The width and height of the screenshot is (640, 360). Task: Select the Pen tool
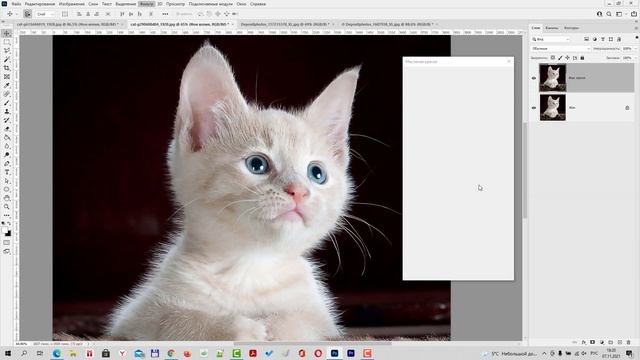7,164
